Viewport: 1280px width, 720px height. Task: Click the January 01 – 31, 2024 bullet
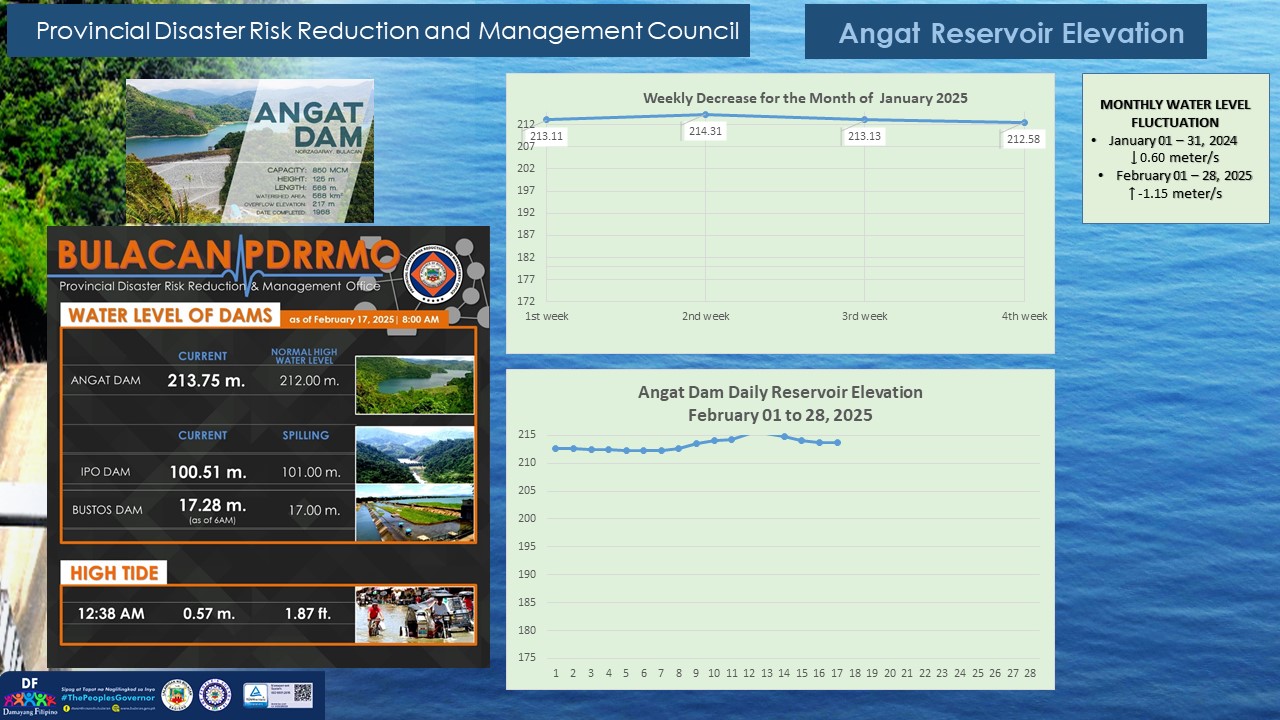click(1173, 141)
